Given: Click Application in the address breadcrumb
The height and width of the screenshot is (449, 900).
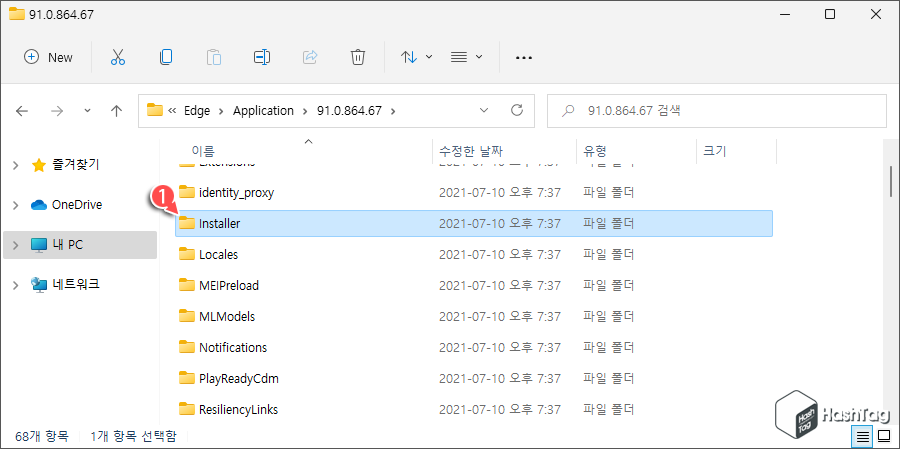Looking at the screenshot, I should tap(263, 111).
